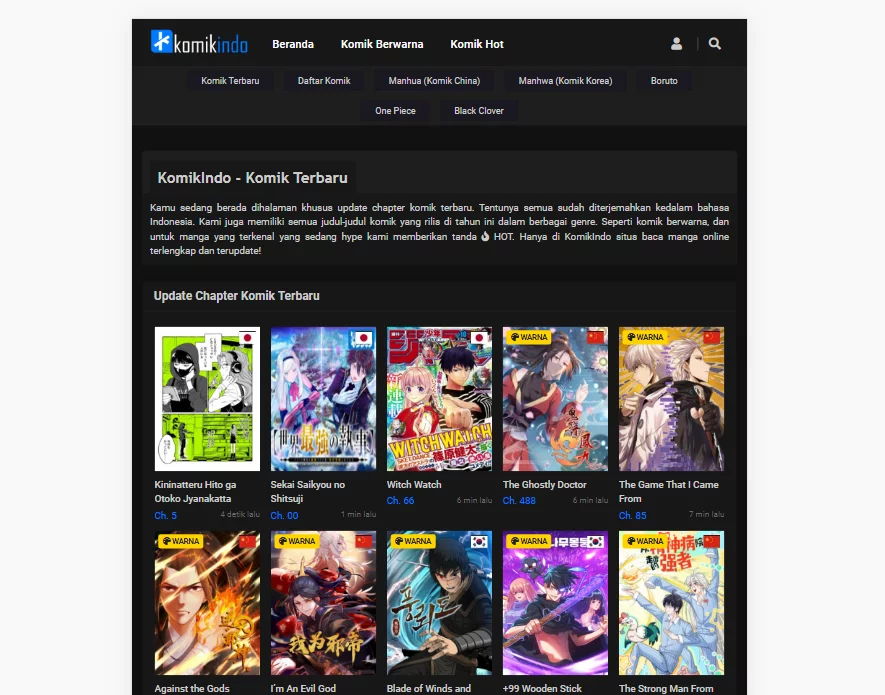Click WARNA badge on Against the Gods
This screenshot has width=885, height=695.
pos(180,541)
